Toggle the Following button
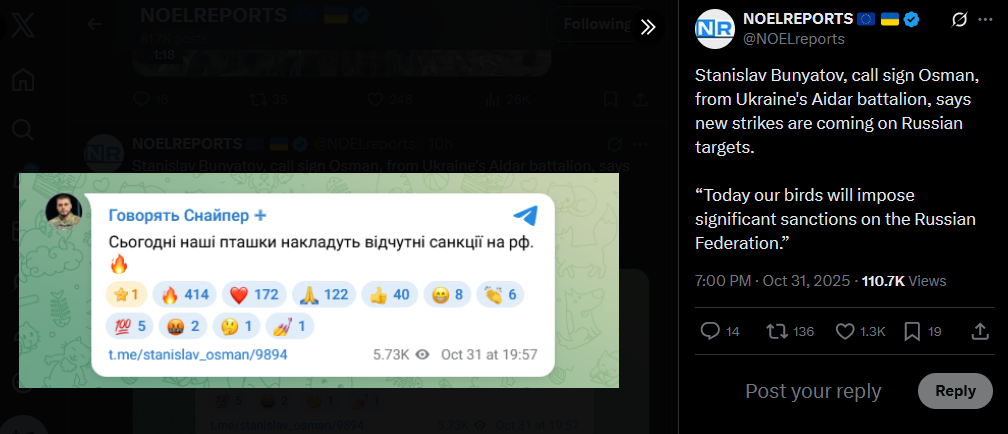Image resolution: width=1008 pixels, height=434 pixels. click(x=595, y=24)
